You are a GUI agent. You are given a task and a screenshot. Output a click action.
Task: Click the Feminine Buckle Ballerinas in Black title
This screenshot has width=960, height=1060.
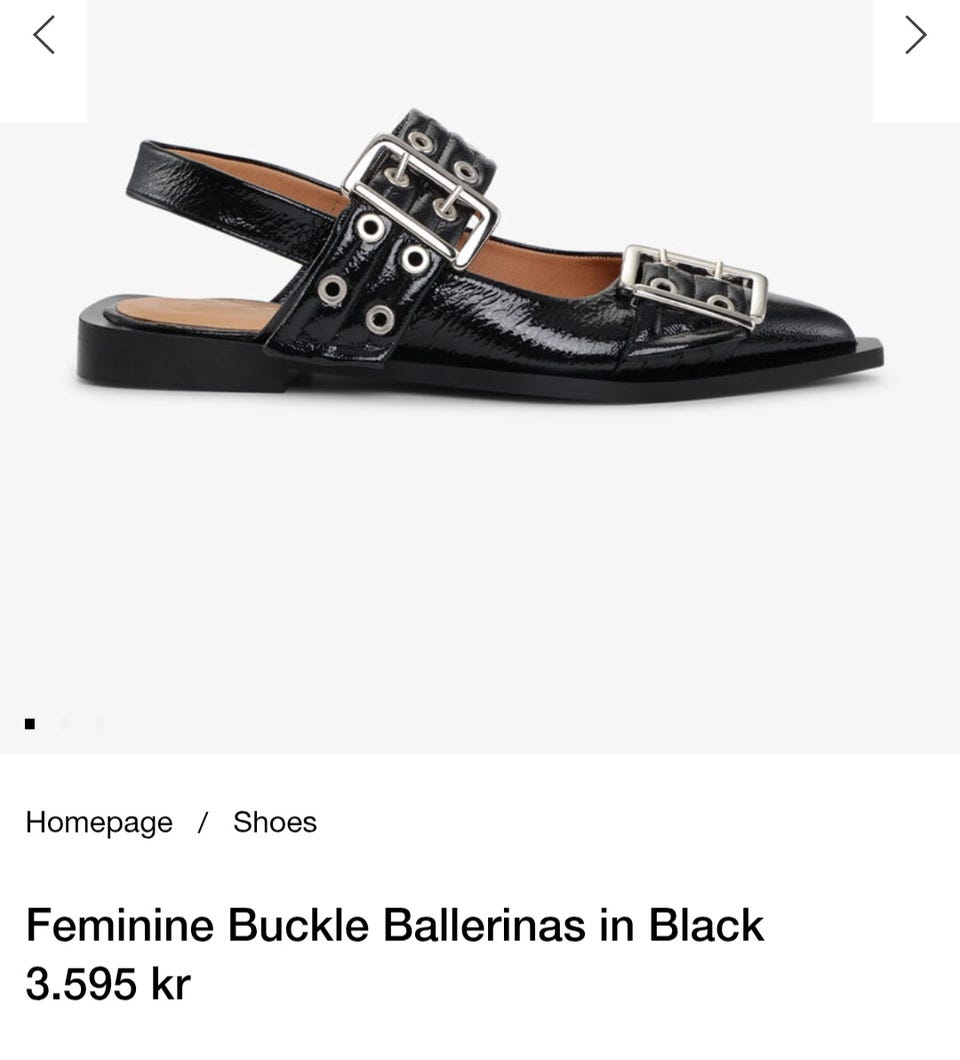point(395,925)
